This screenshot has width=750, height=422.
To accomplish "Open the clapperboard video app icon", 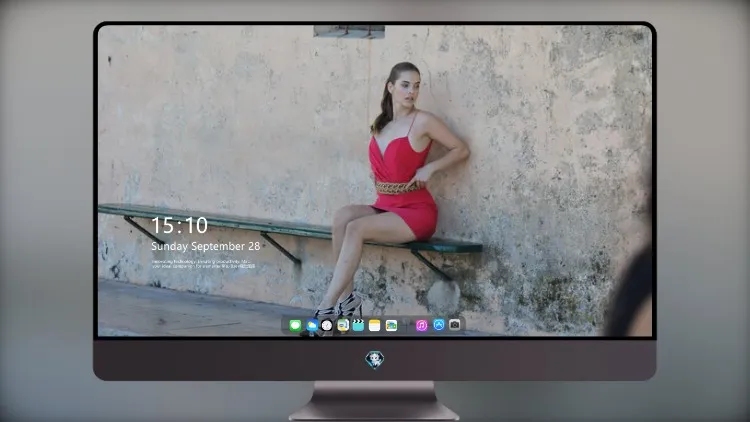I will point(358,326).
